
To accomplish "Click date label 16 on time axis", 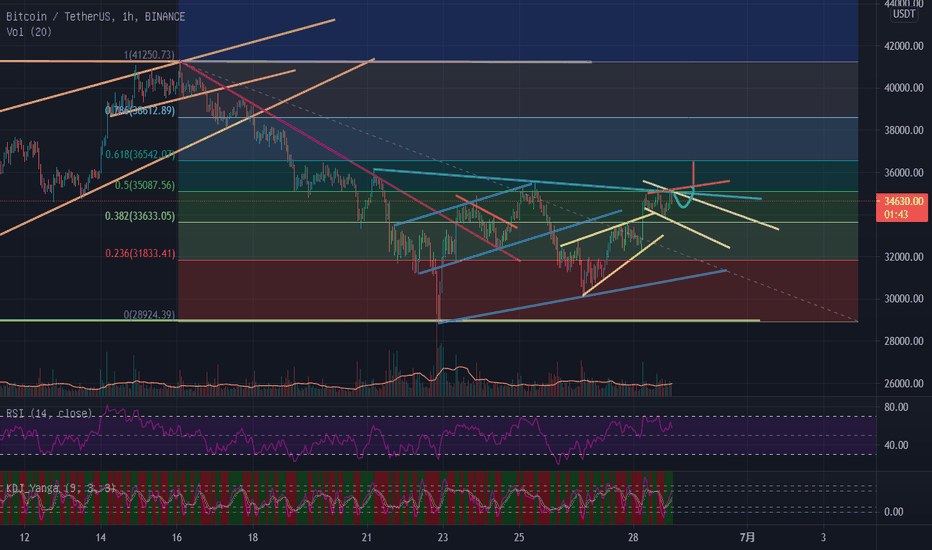I will pos(177,538).
